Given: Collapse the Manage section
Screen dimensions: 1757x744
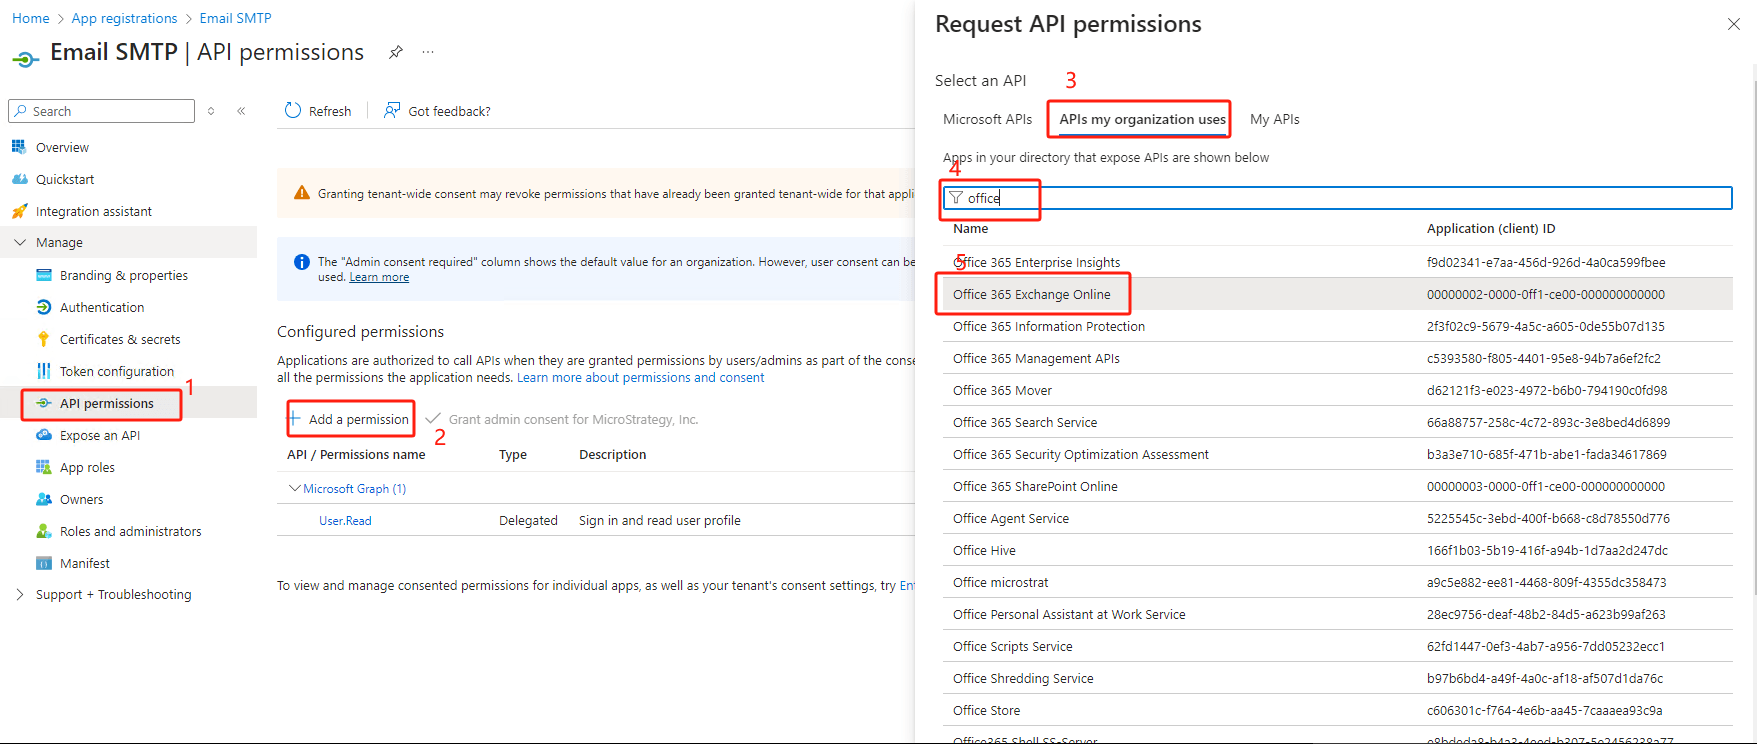Looking at the screenshot, I should tap(20, 242).
